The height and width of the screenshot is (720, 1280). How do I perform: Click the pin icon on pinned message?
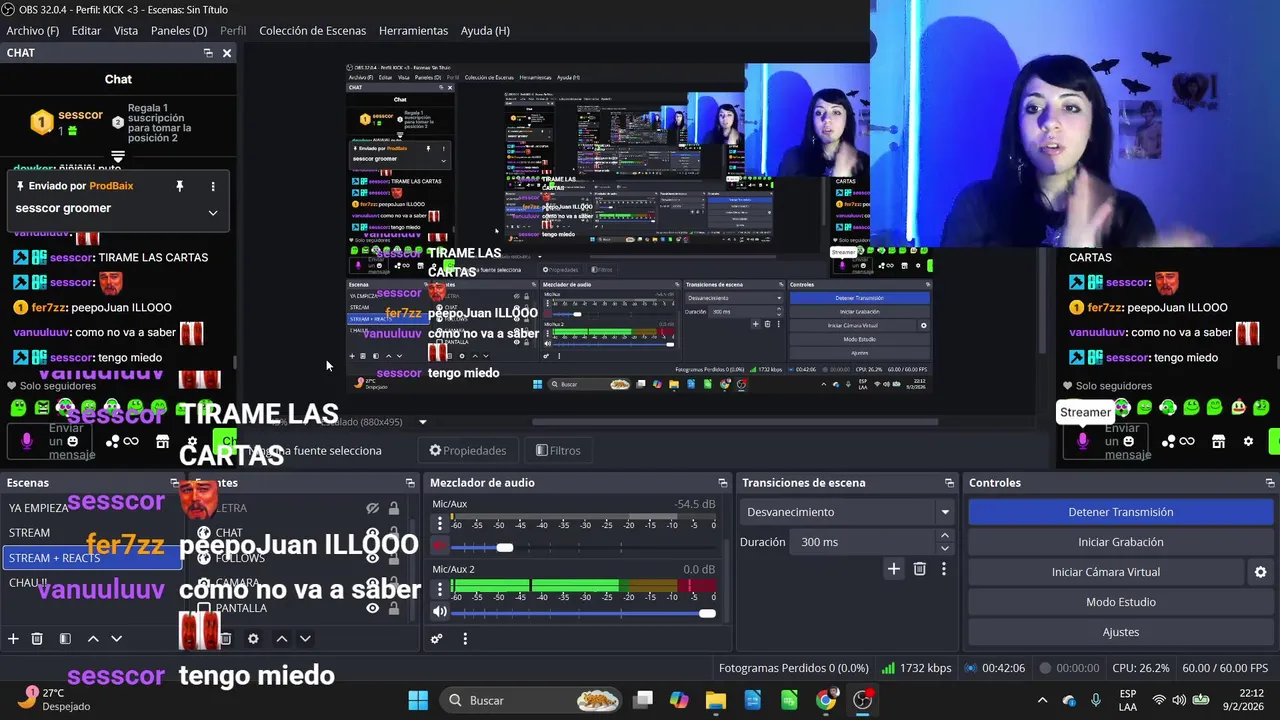coord(180,186)
